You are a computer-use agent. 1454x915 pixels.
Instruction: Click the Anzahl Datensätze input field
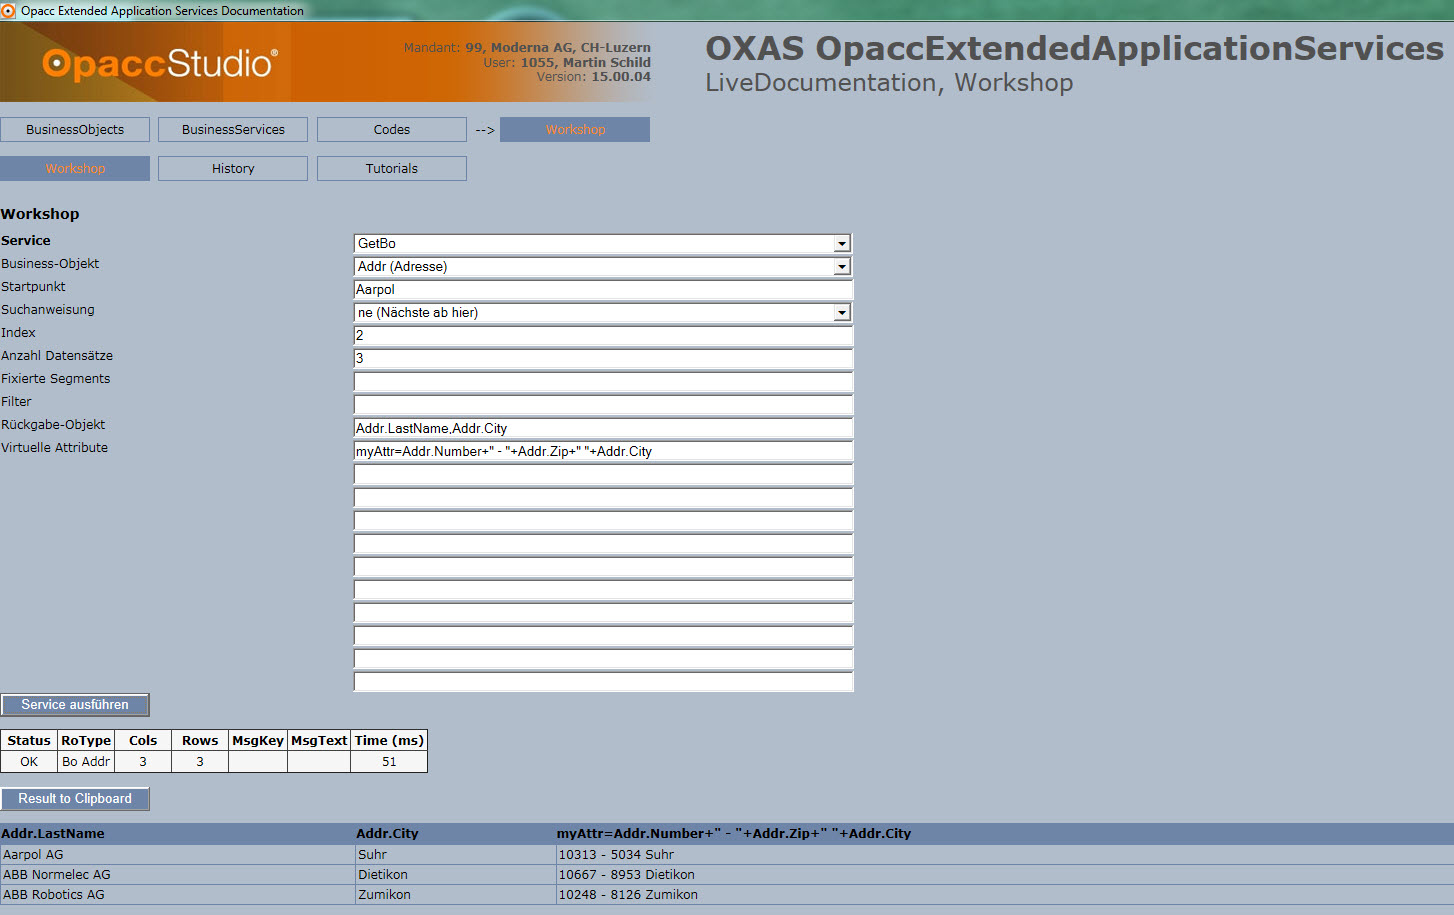tap(603, 359)
